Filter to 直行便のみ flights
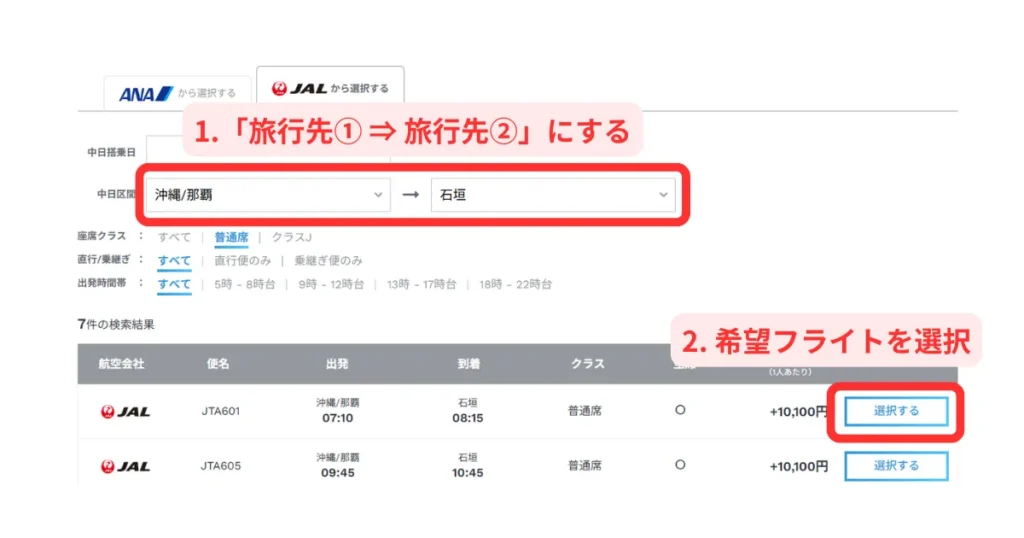The height and width of the screenshot is (538, 1024). click(x=245, y=261)
